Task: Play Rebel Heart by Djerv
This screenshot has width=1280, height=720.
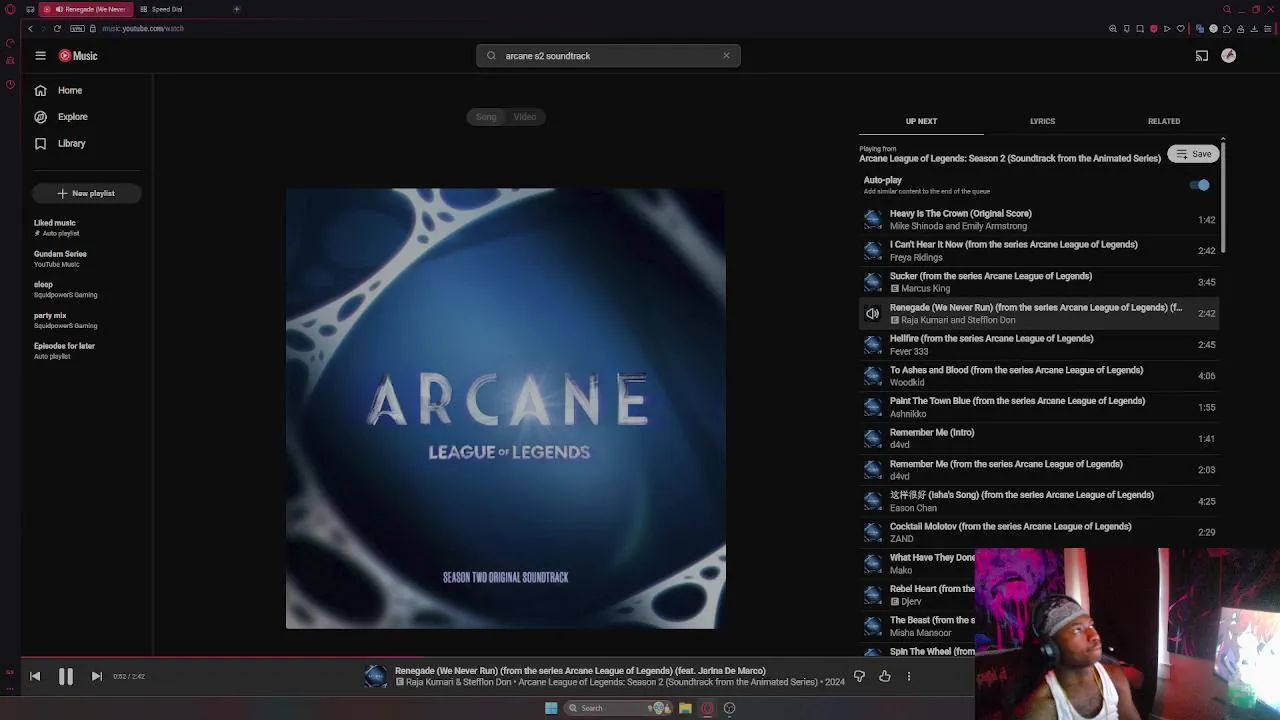Action: (918, 595)
